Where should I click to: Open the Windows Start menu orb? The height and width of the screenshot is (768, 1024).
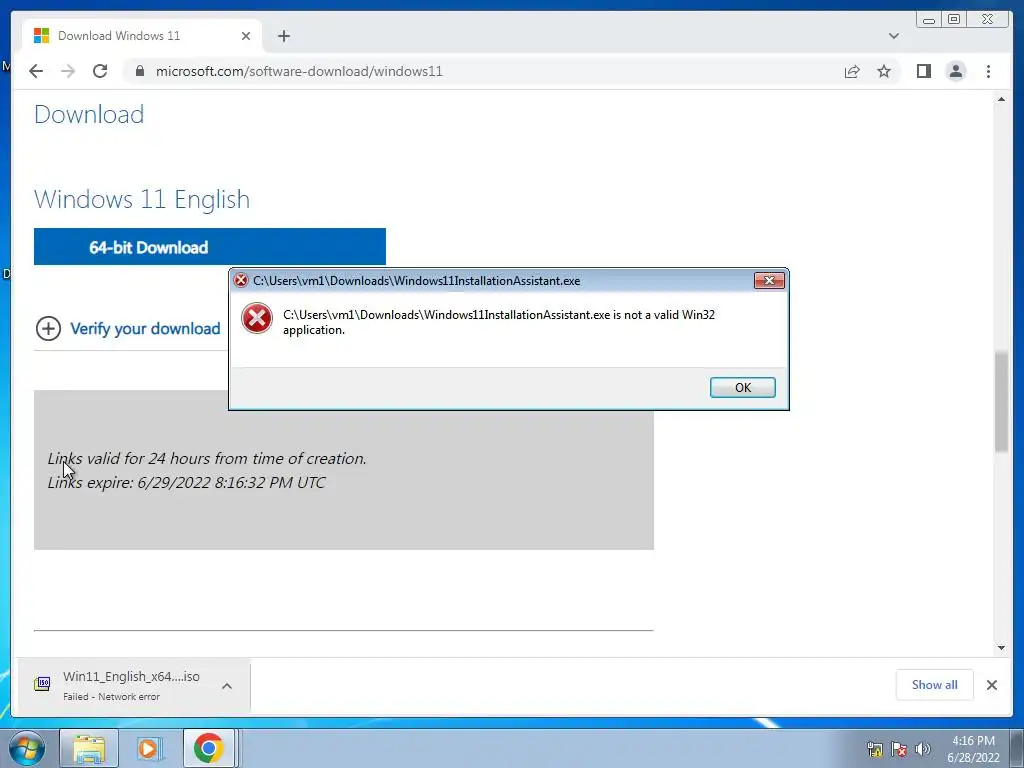[26, 748]
